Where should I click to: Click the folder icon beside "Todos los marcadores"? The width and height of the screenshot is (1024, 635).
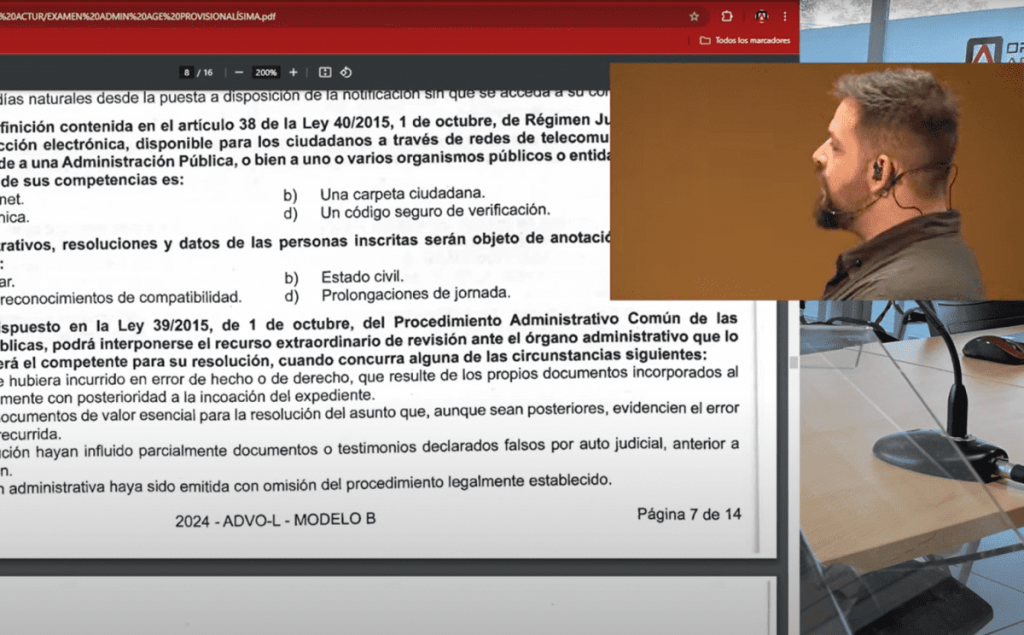click(704, 40)
